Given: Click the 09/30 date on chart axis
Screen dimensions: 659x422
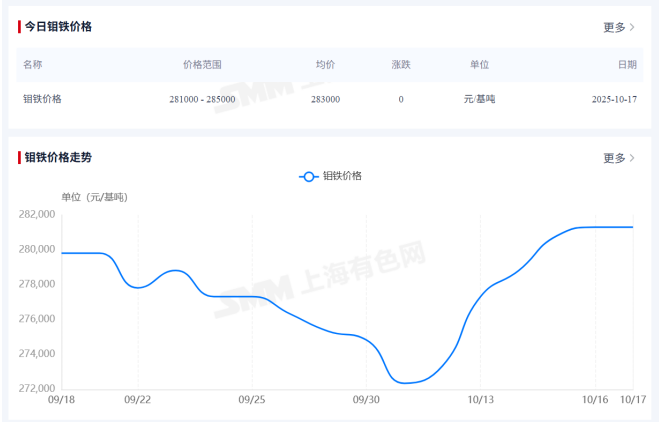Looking at the screenshot, I should (367, 400).
